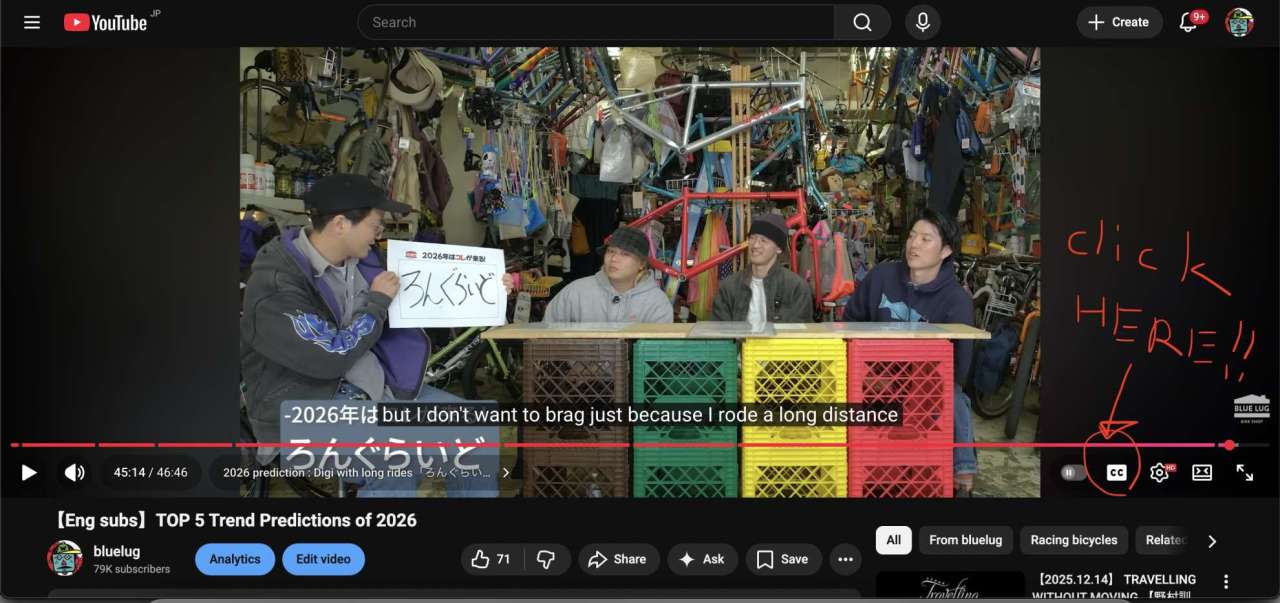Image resolution: width=1280 pixels, height=603 pixels.
Task: Open the hamburger guide menu
Action: 32,22
